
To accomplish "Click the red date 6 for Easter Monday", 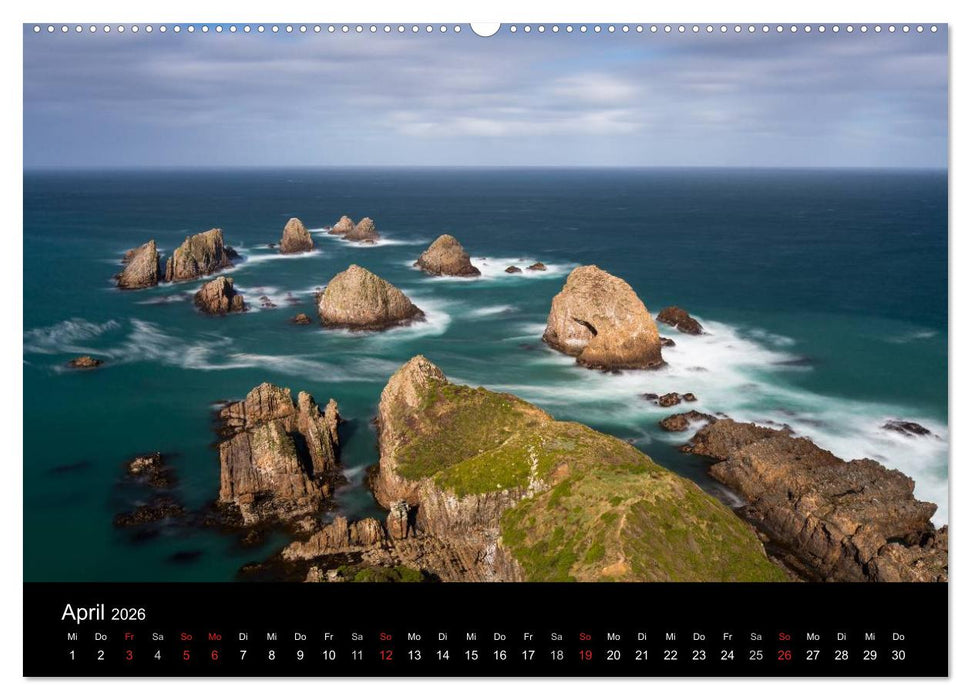I will 214,655.
